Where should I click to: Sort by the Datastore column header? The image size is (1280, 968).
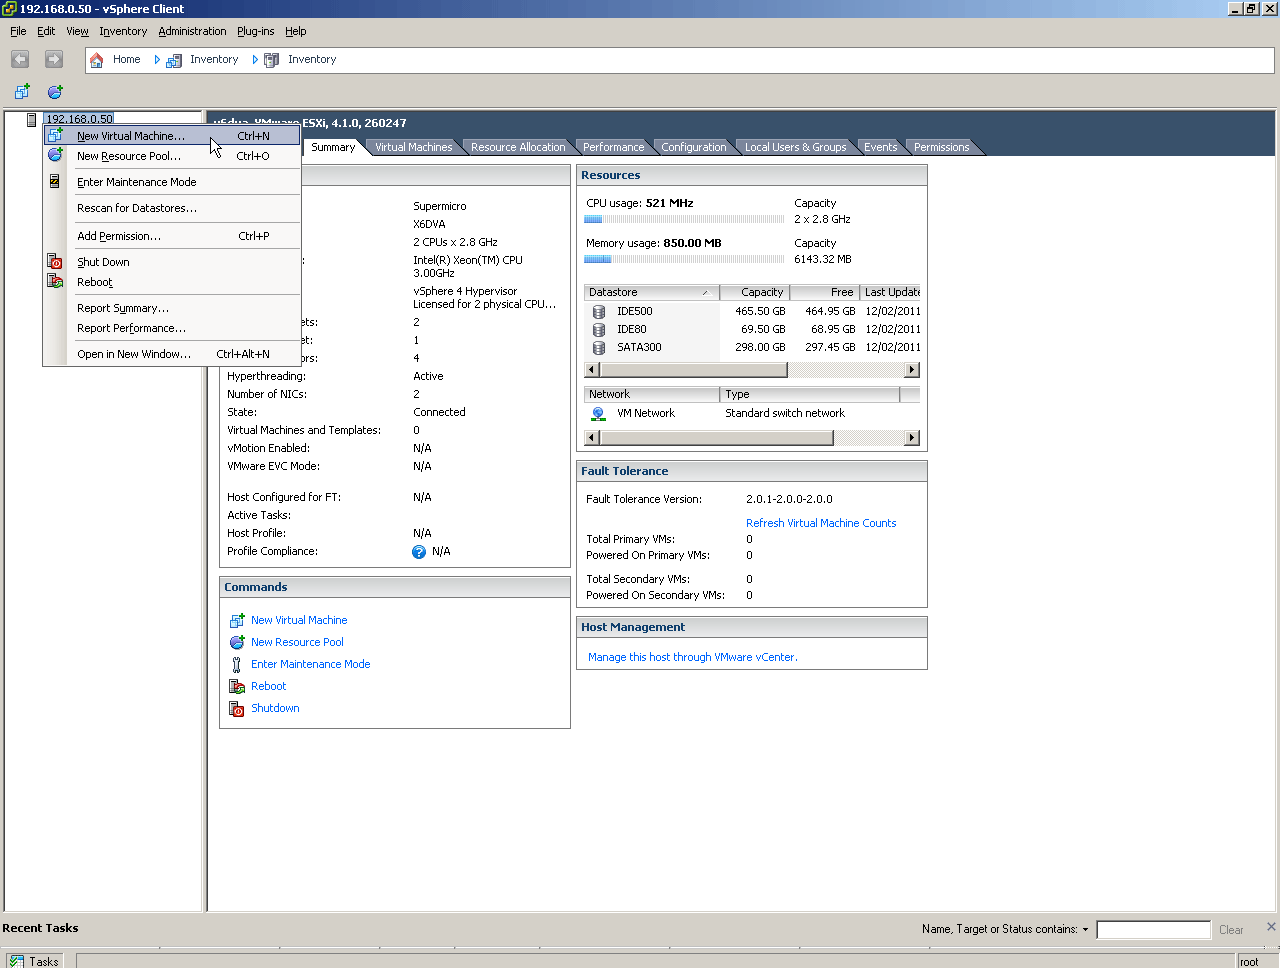[652, 293]
